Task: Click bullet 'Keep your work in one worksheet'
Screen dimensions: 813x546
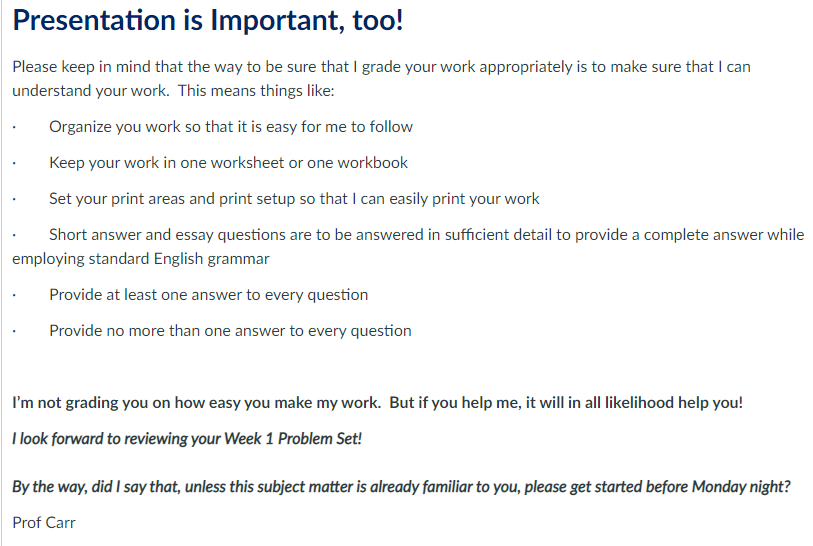Action: (x=228, y=163)
